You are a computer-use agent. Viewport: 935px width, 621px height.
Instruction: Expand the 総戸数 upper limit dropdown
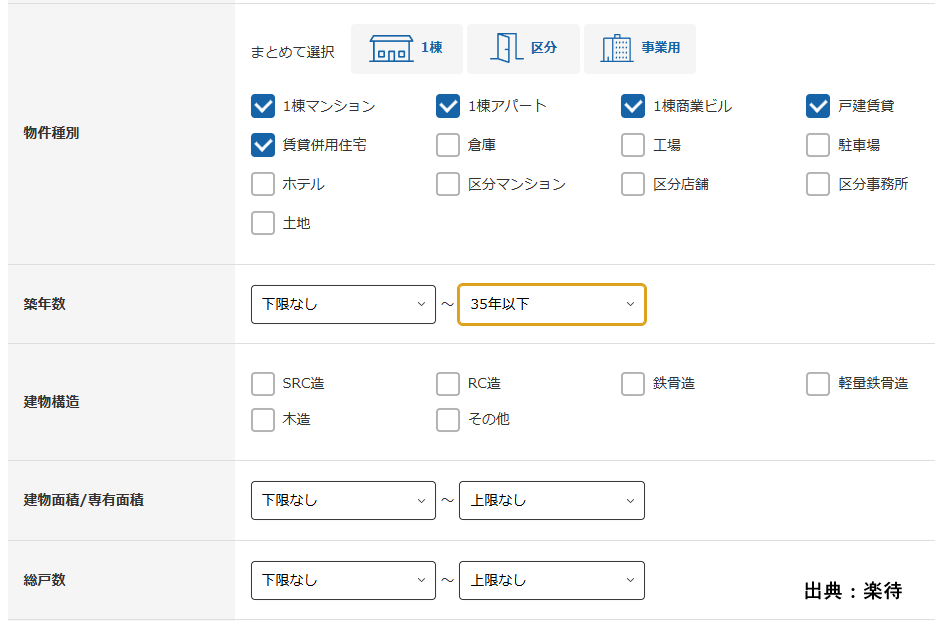coord(552,580)
